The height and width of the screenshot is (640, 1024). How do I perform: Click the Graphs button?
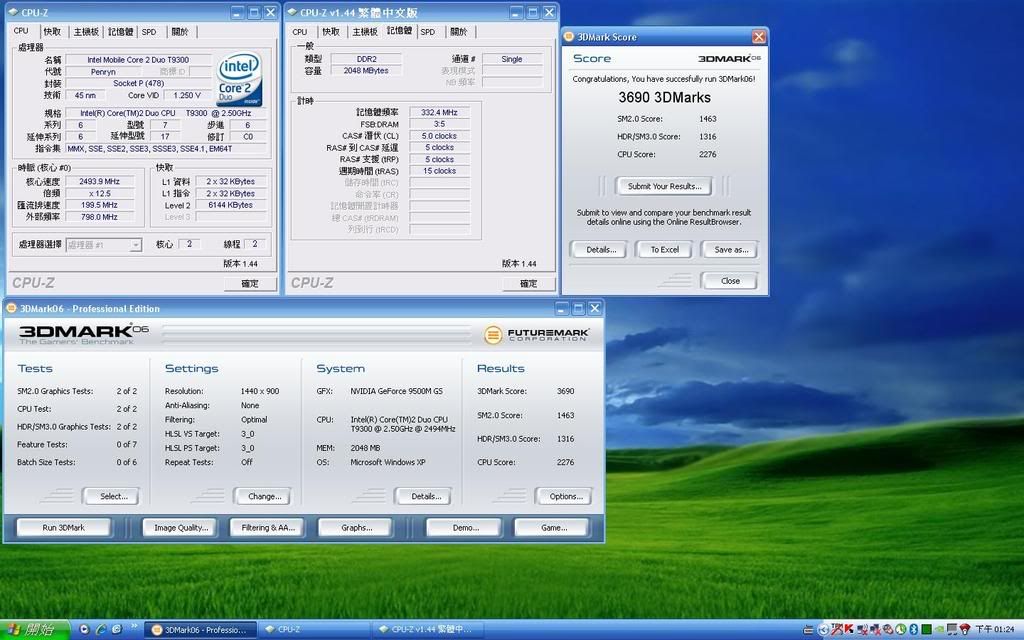(x=356, y=528)
